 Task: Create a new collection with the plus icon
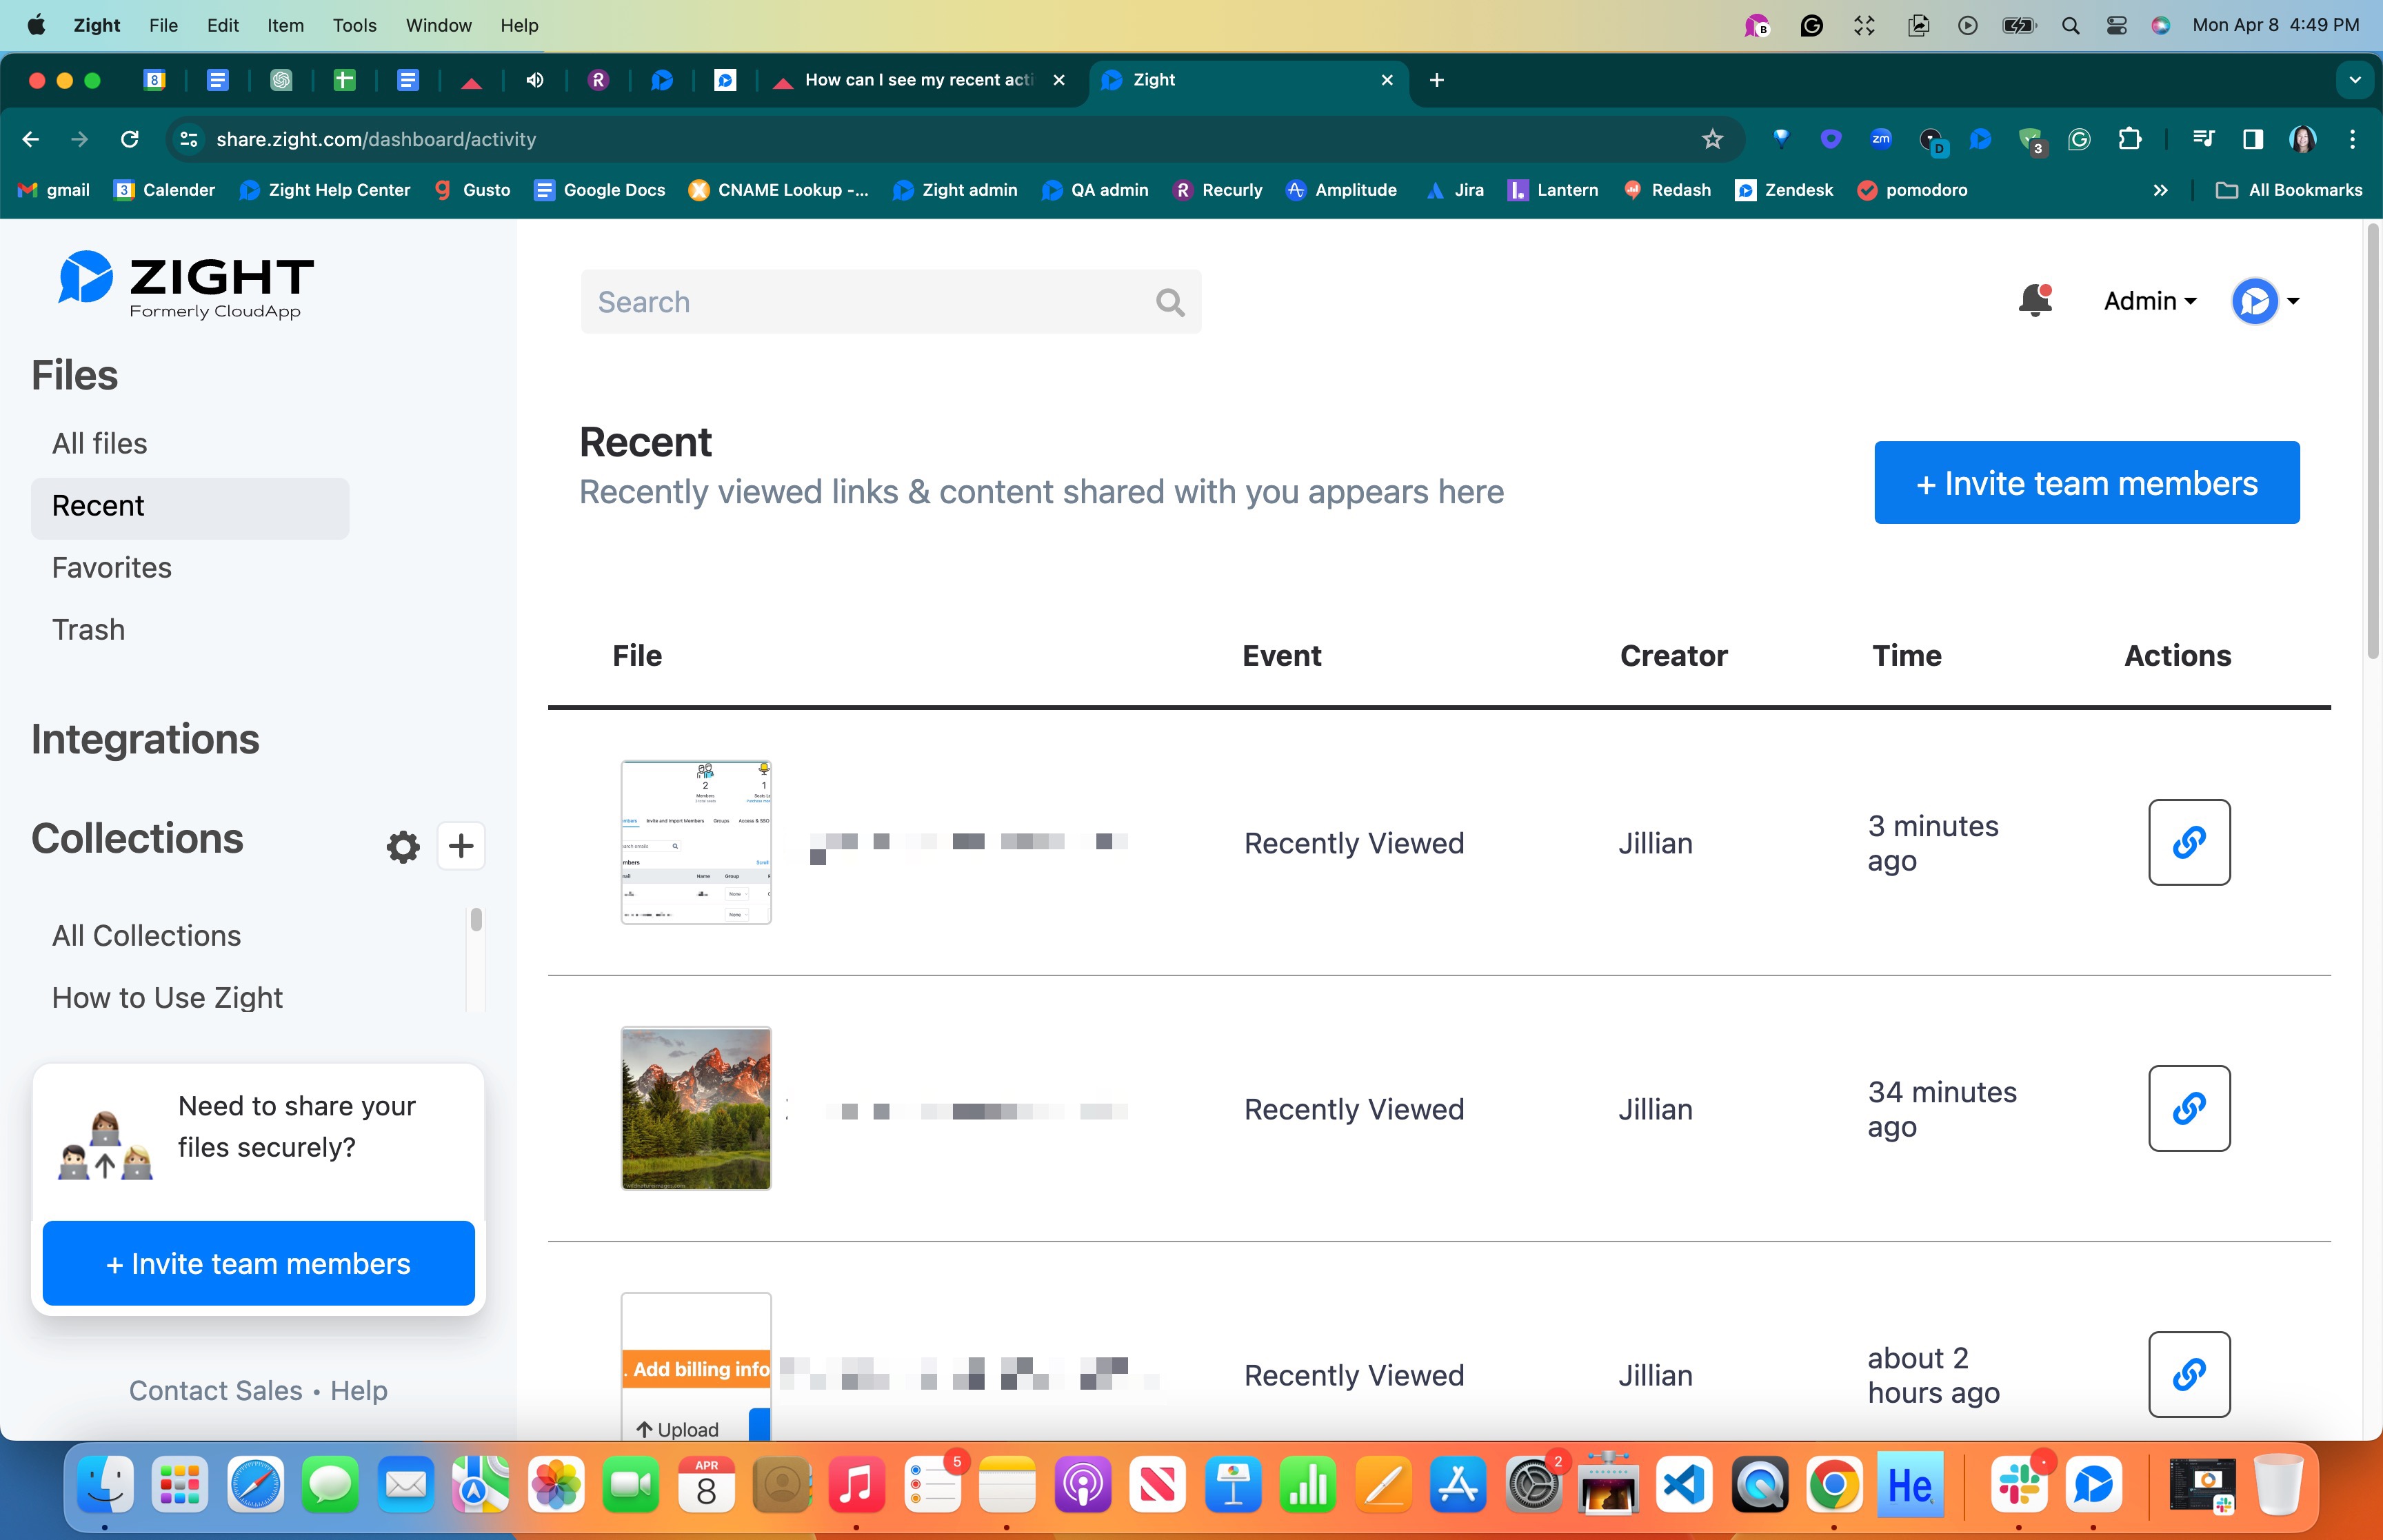click(461, 846)
